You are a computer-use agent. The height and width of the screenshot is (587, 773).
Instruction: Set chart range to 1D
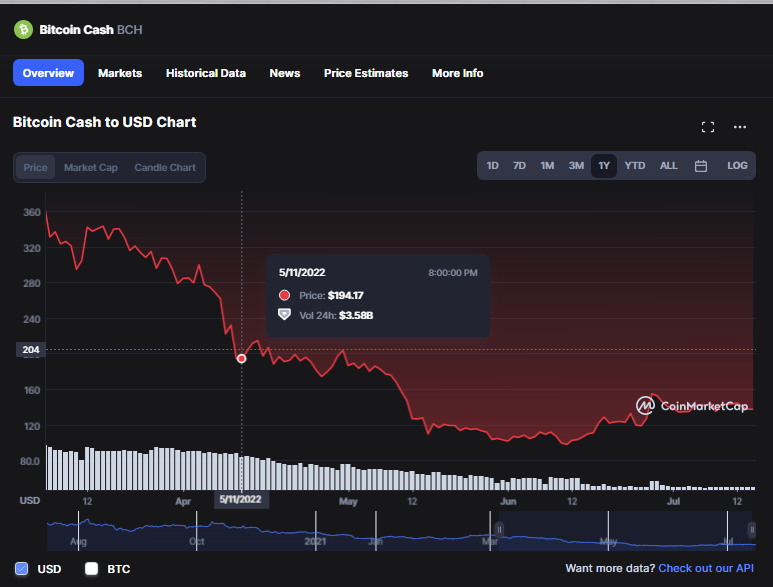pyautogui.click(x=492, y=166)
